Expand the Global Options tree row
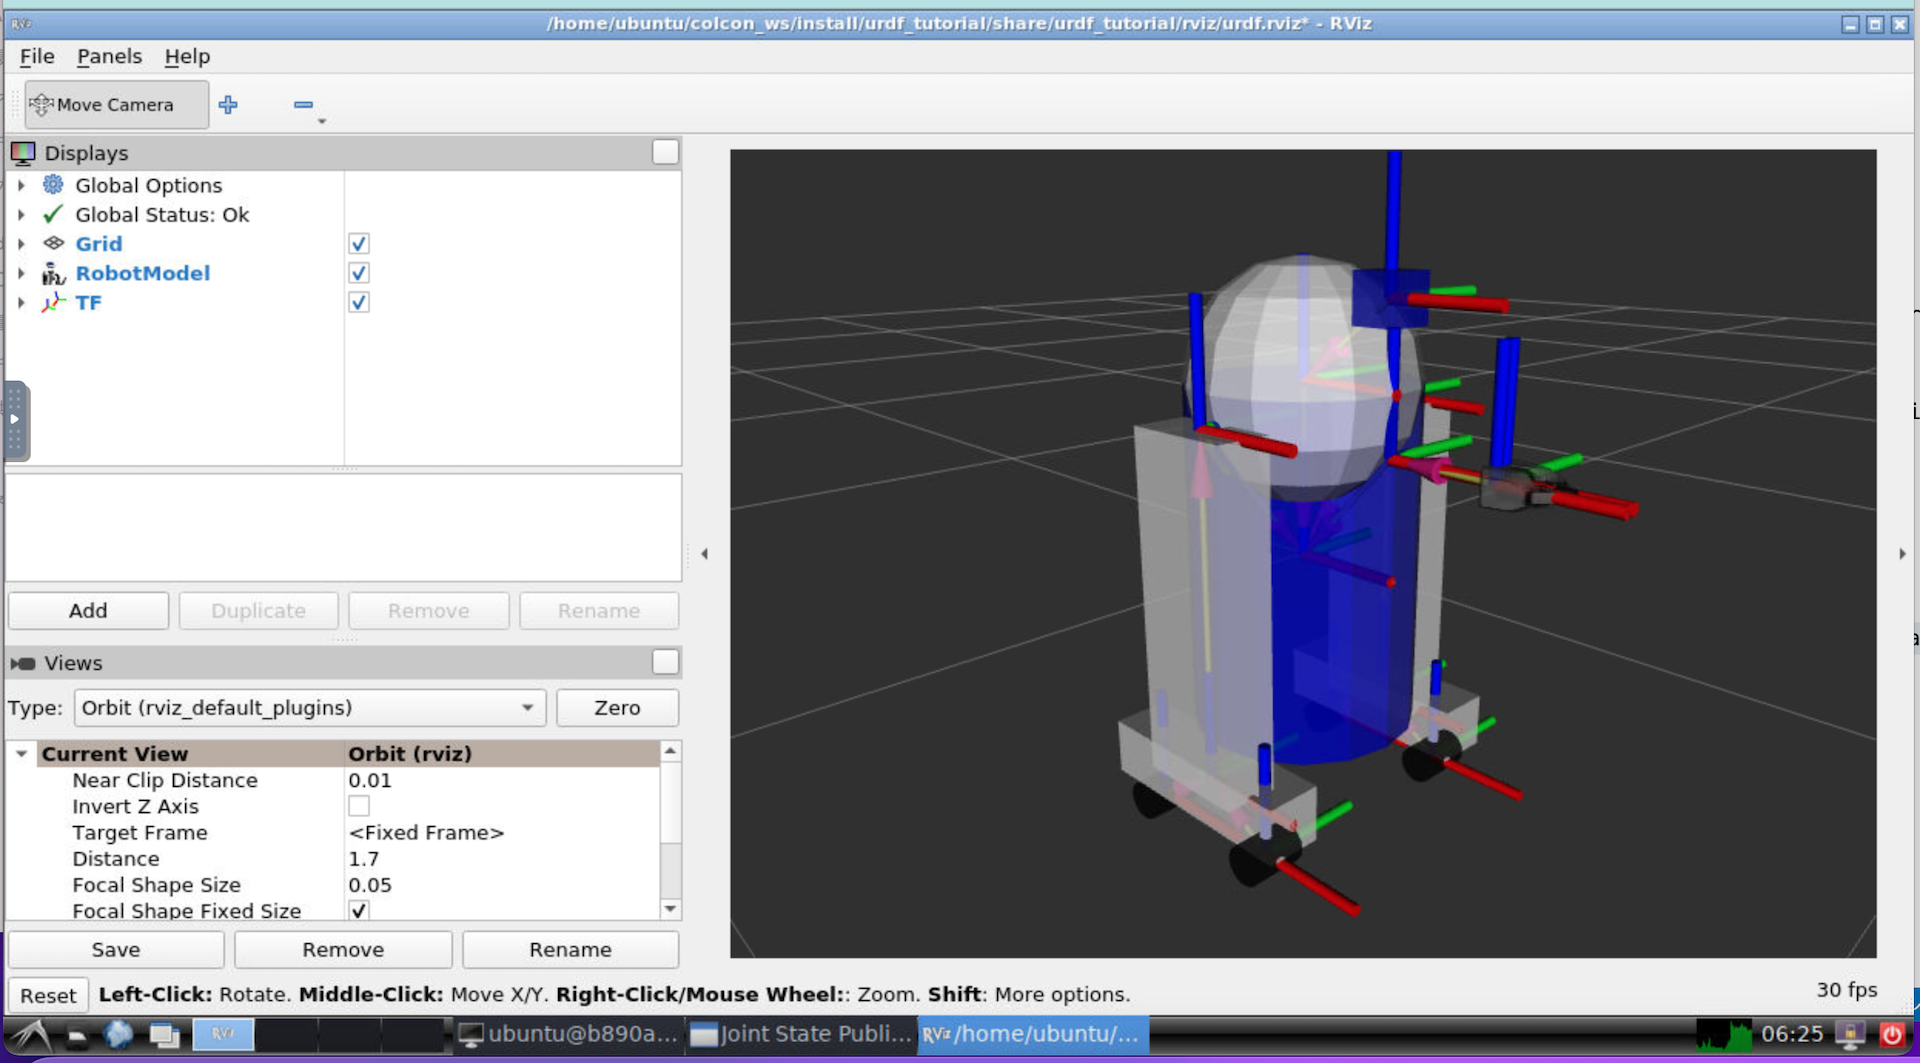This screenshot has width=1920, height=1063. pos(22,185)
